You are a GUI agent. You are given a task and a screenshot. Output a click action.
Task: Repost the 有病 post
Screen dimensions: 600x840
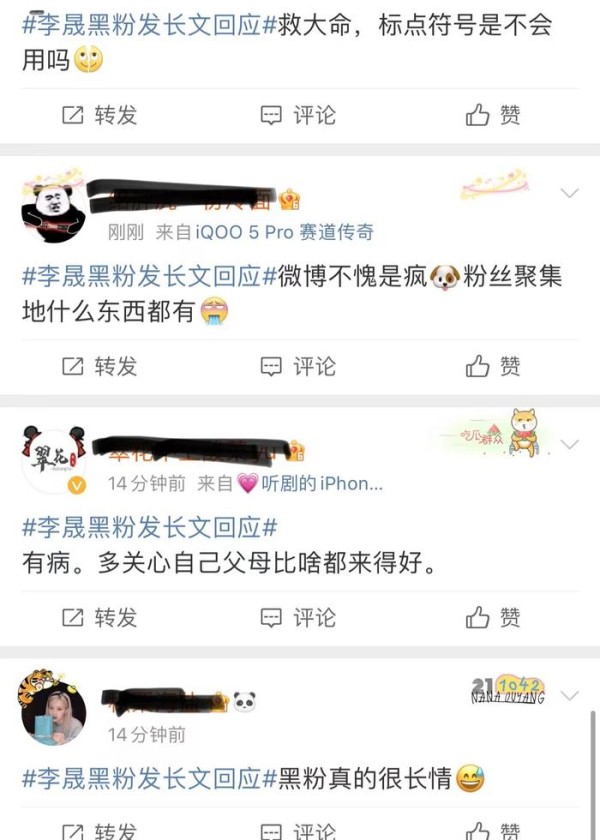click(x=100, y=617)
